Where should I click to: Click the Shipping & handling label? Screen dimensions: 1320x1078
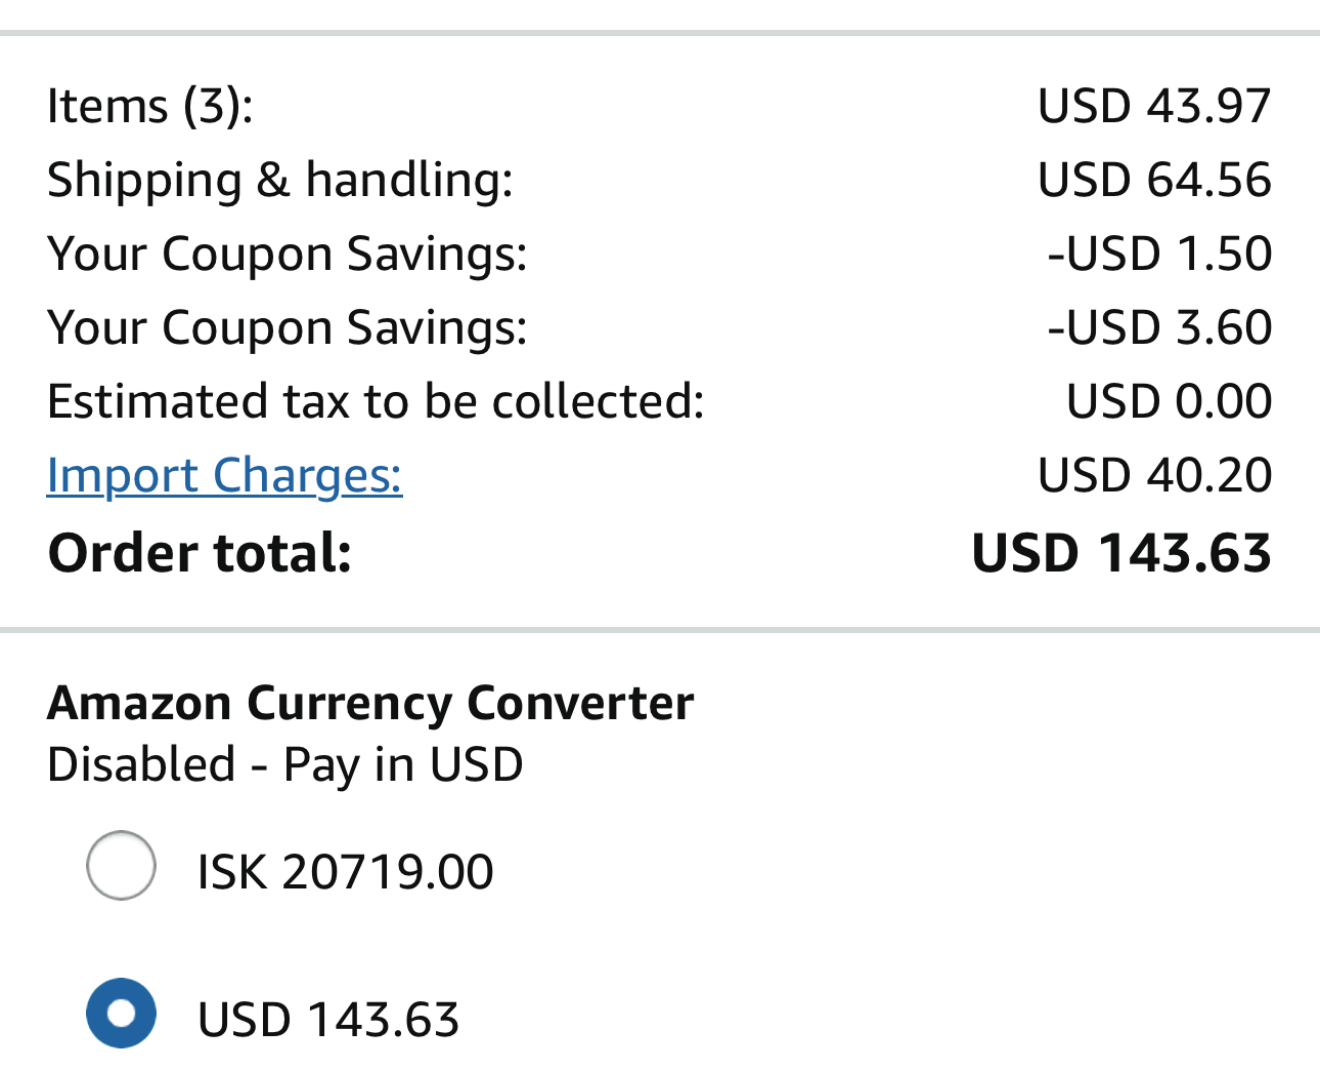click(x=280, y=180)
